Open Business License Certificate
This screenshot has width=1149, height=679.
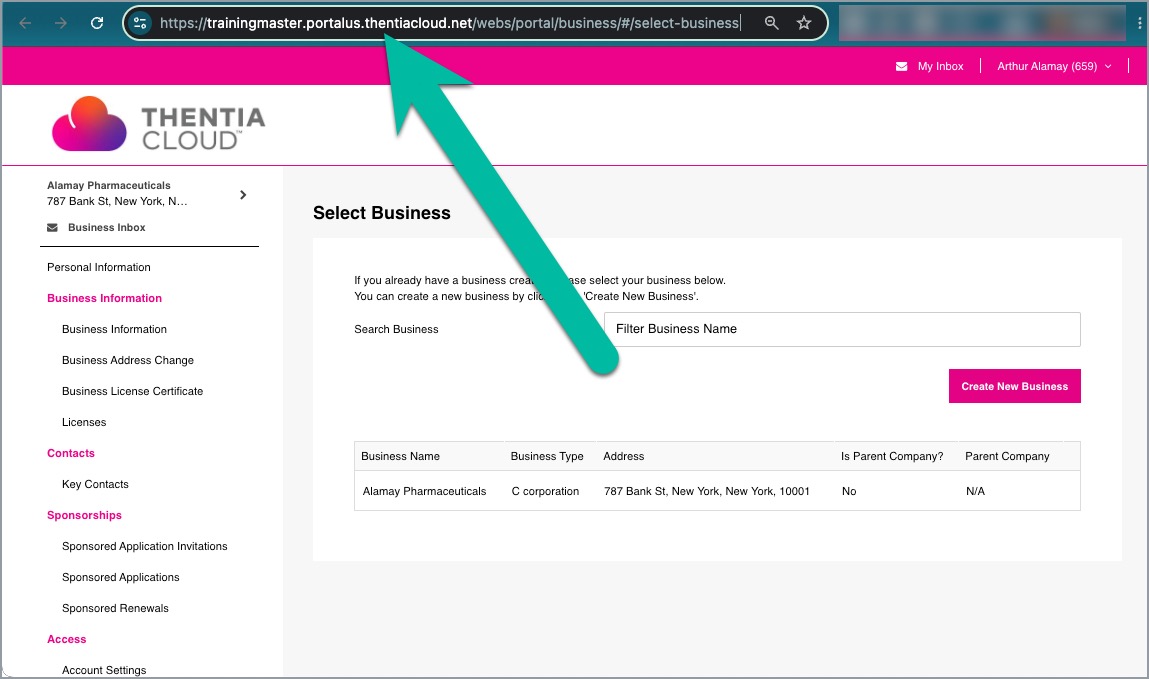pyautogui.click(x=133, y=391)
